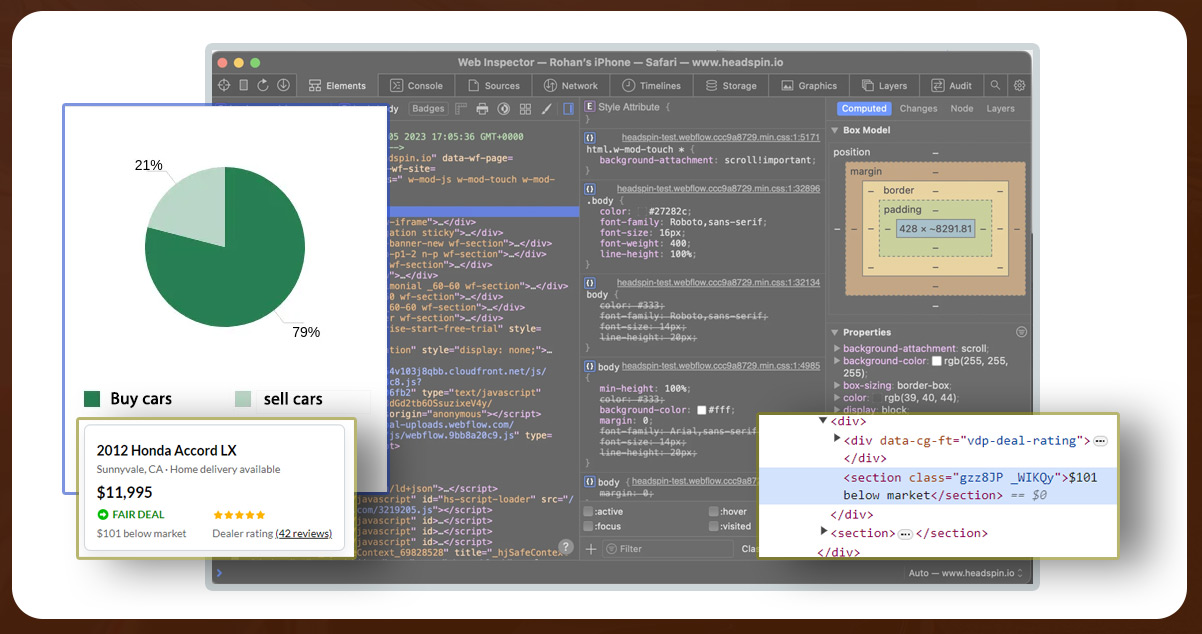The width and height of the screenshot is (1202, 634).
Task: Expand the collapsed section node arrow
Action: coord(824,532)
